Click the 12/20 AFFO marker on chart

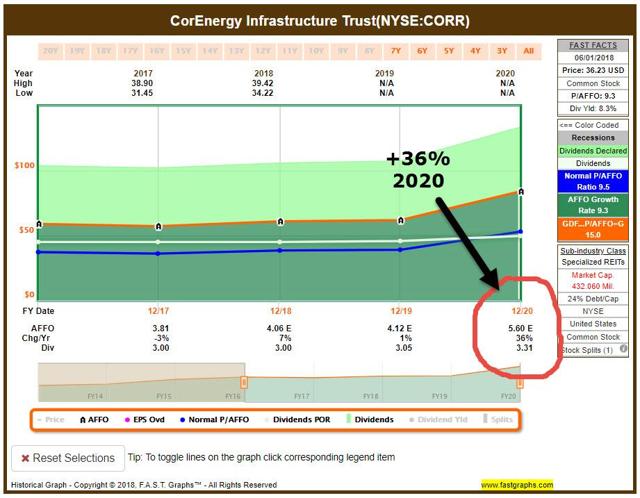tap(521, 191)
